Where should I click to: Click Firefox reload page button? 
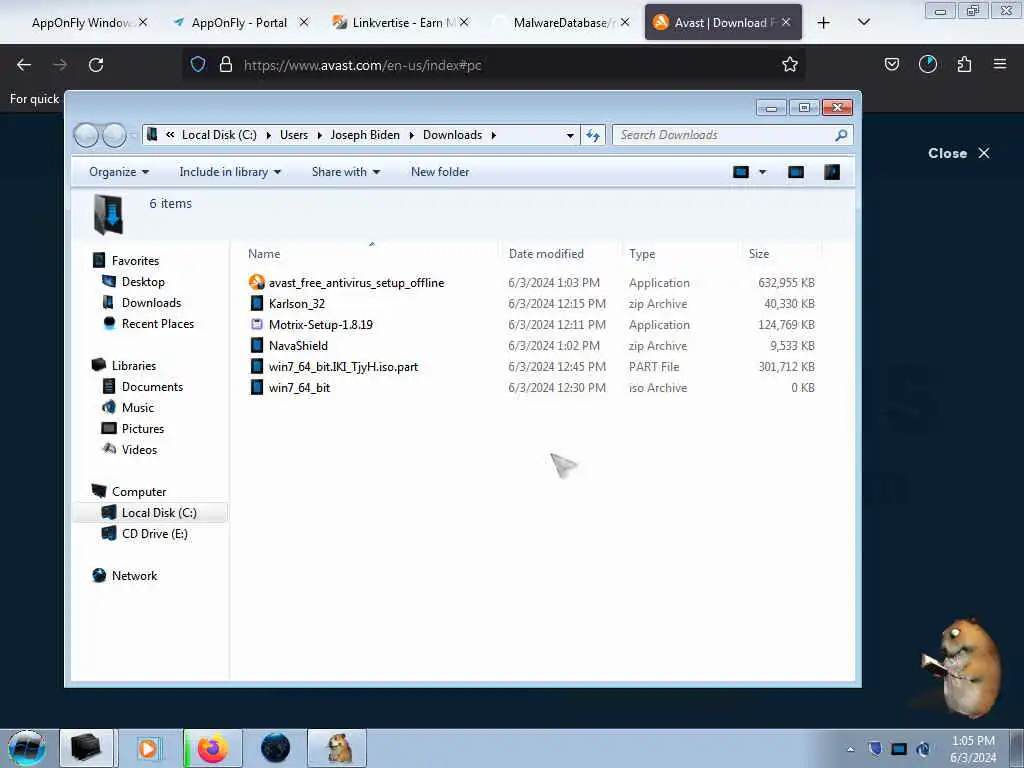(x=96, y=65)
